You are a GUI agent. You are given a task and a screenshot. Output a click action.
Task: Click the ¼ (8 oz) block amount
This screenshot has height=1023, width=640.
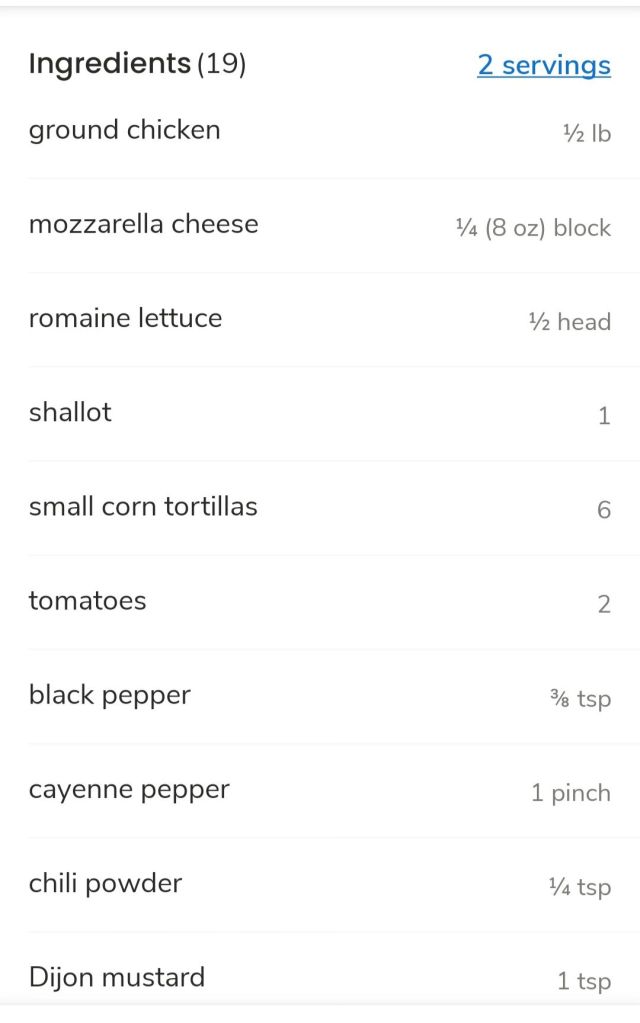coord(533,228)
